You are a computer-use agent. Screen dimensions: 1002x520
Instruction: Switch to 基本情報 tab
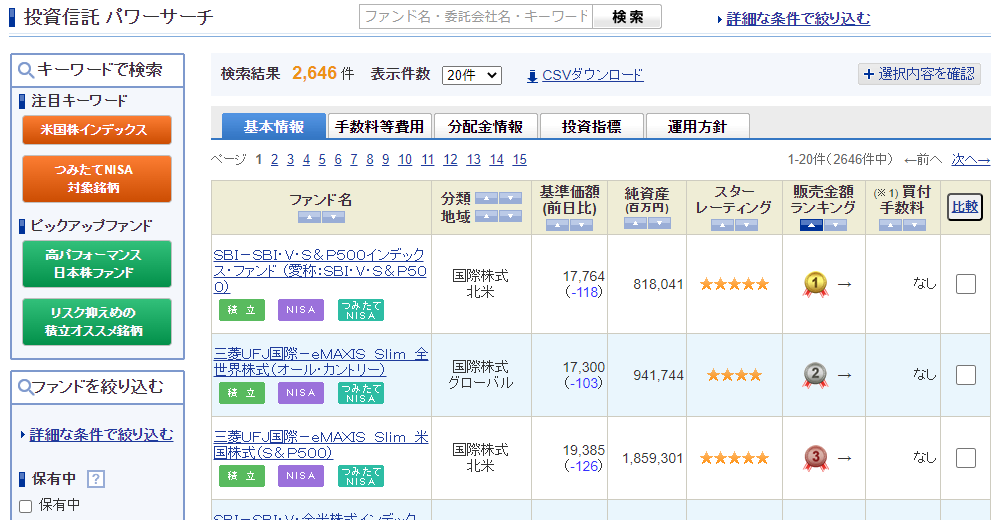coord(274,126)
